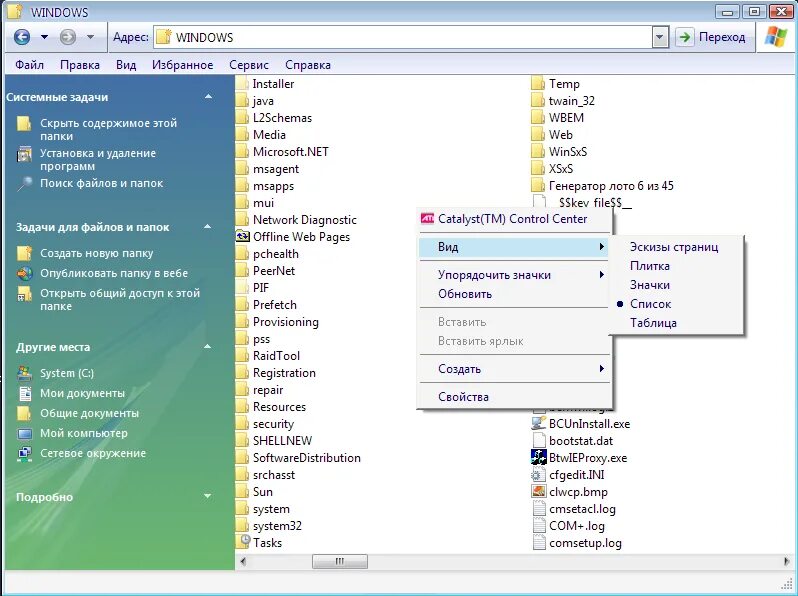The height and width of the screenshot is (596, 798).
Task: Click the 'Сетевое окружение' link
Action: [x=93, y=453]
